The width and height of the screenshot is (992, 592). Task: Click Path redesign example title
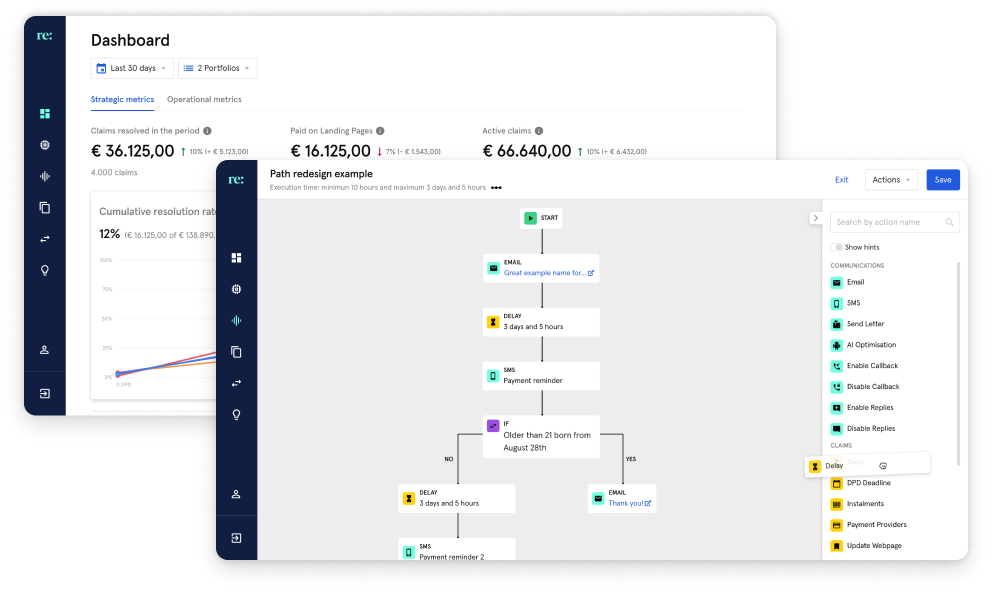click(321, 174)
